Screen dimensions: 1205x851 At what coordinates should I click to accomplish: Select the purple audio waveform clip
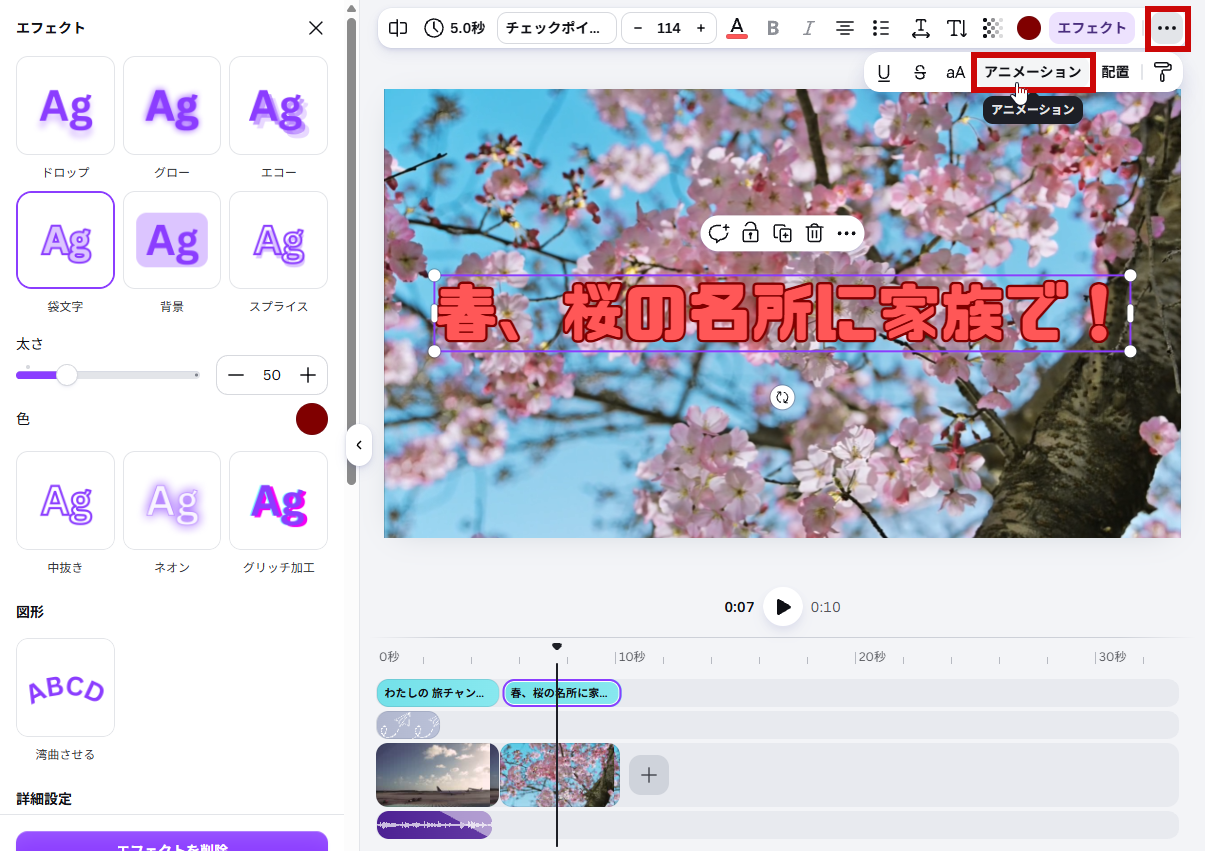[434, 825]
